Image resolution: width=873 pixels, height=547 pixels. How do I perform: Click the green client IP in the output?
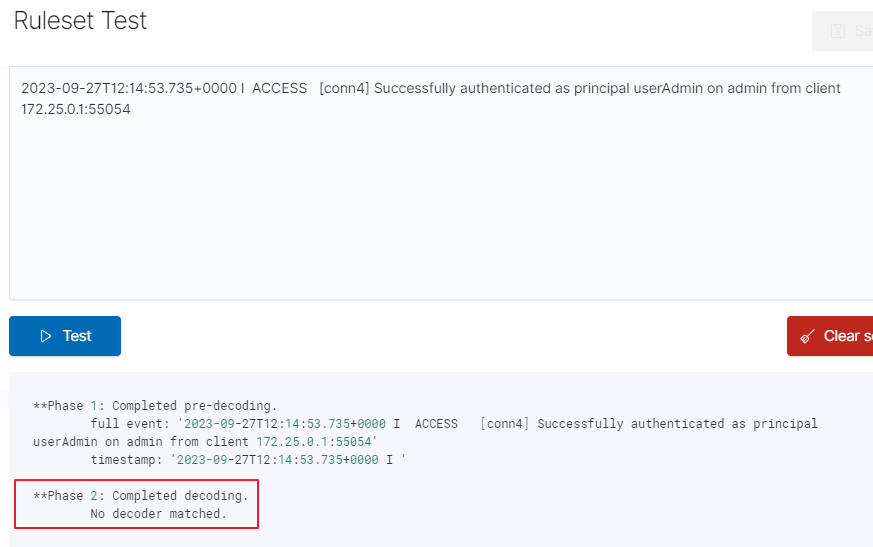313,442
